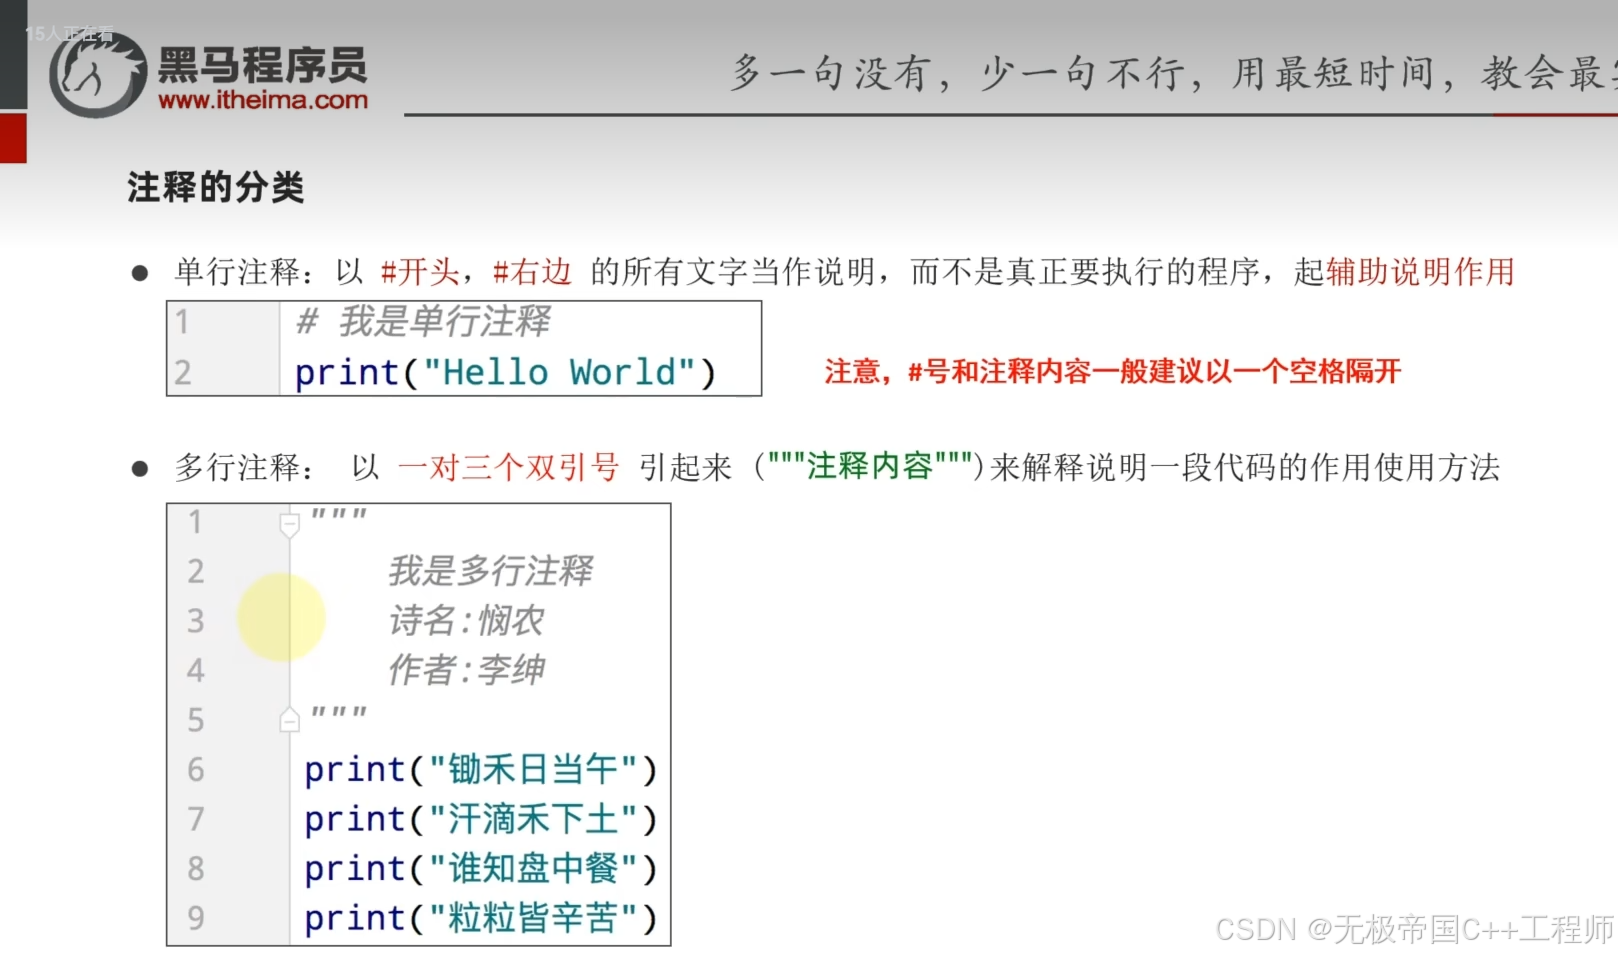Click the red text 一对三个双引号
1618x957 pixels.
click(x=508, y=467)
